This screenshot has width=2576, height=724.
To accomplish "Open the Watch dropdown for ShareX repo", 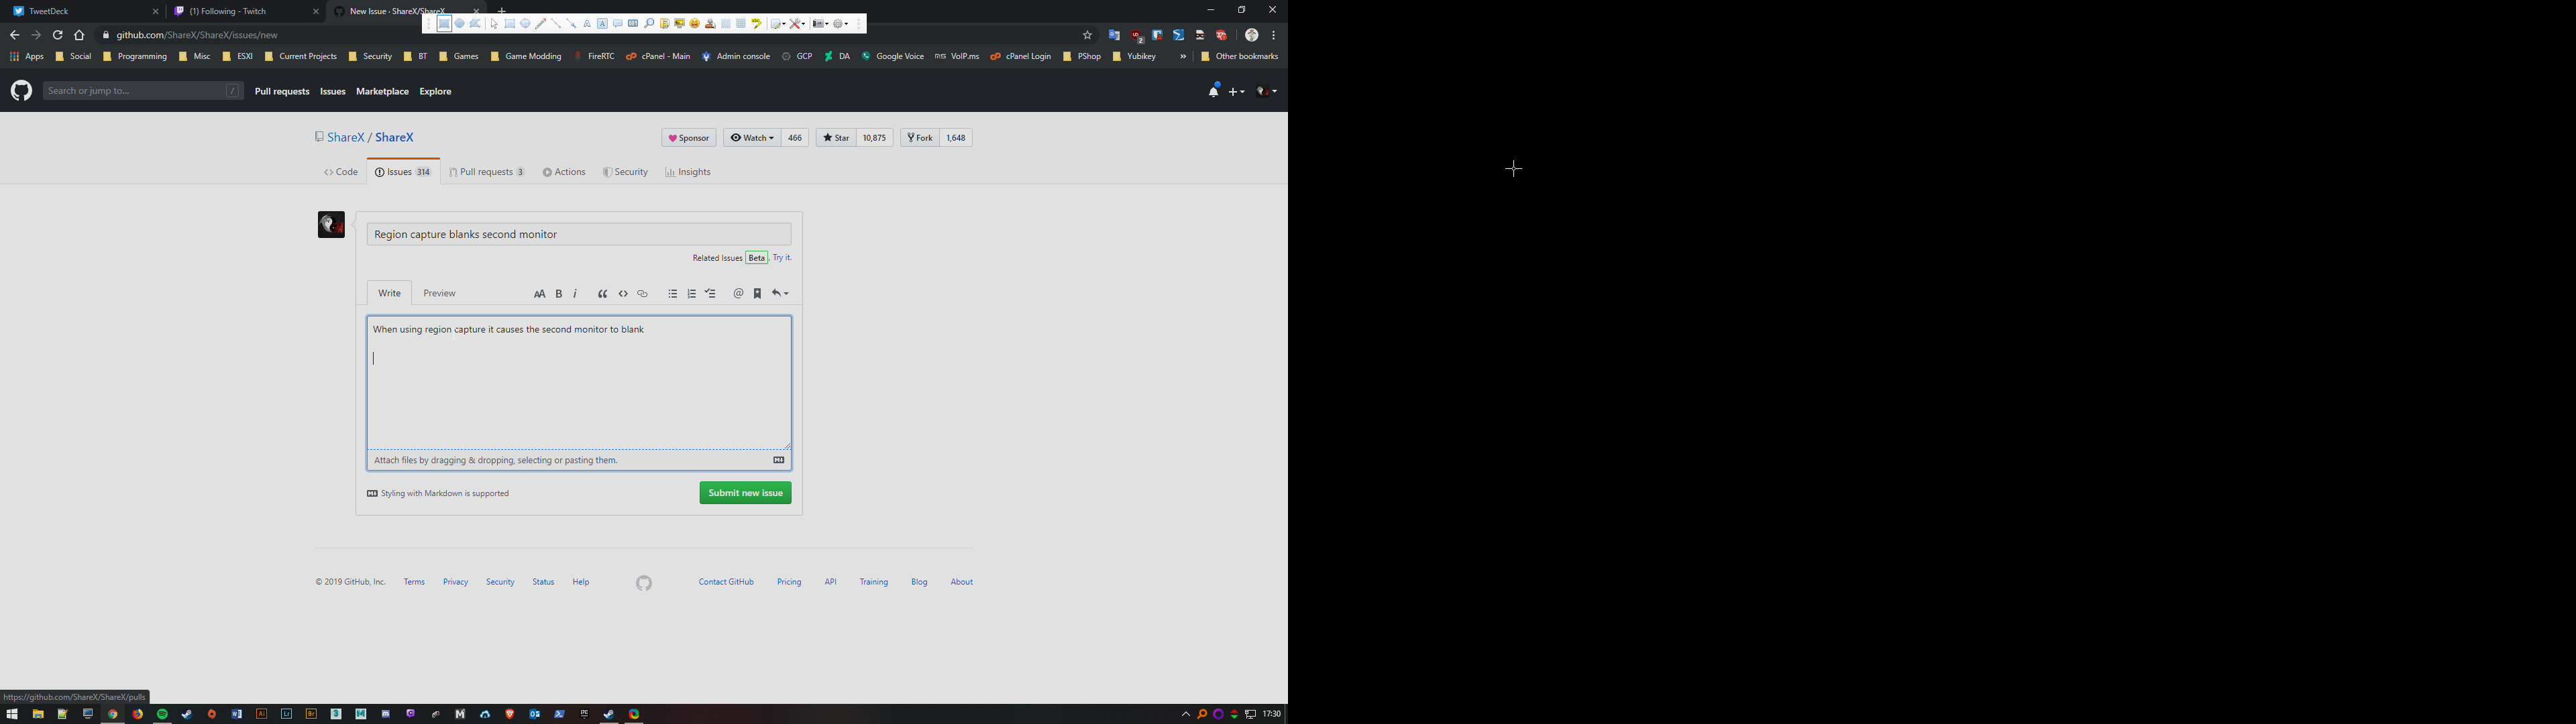I will tap(752, 138).
